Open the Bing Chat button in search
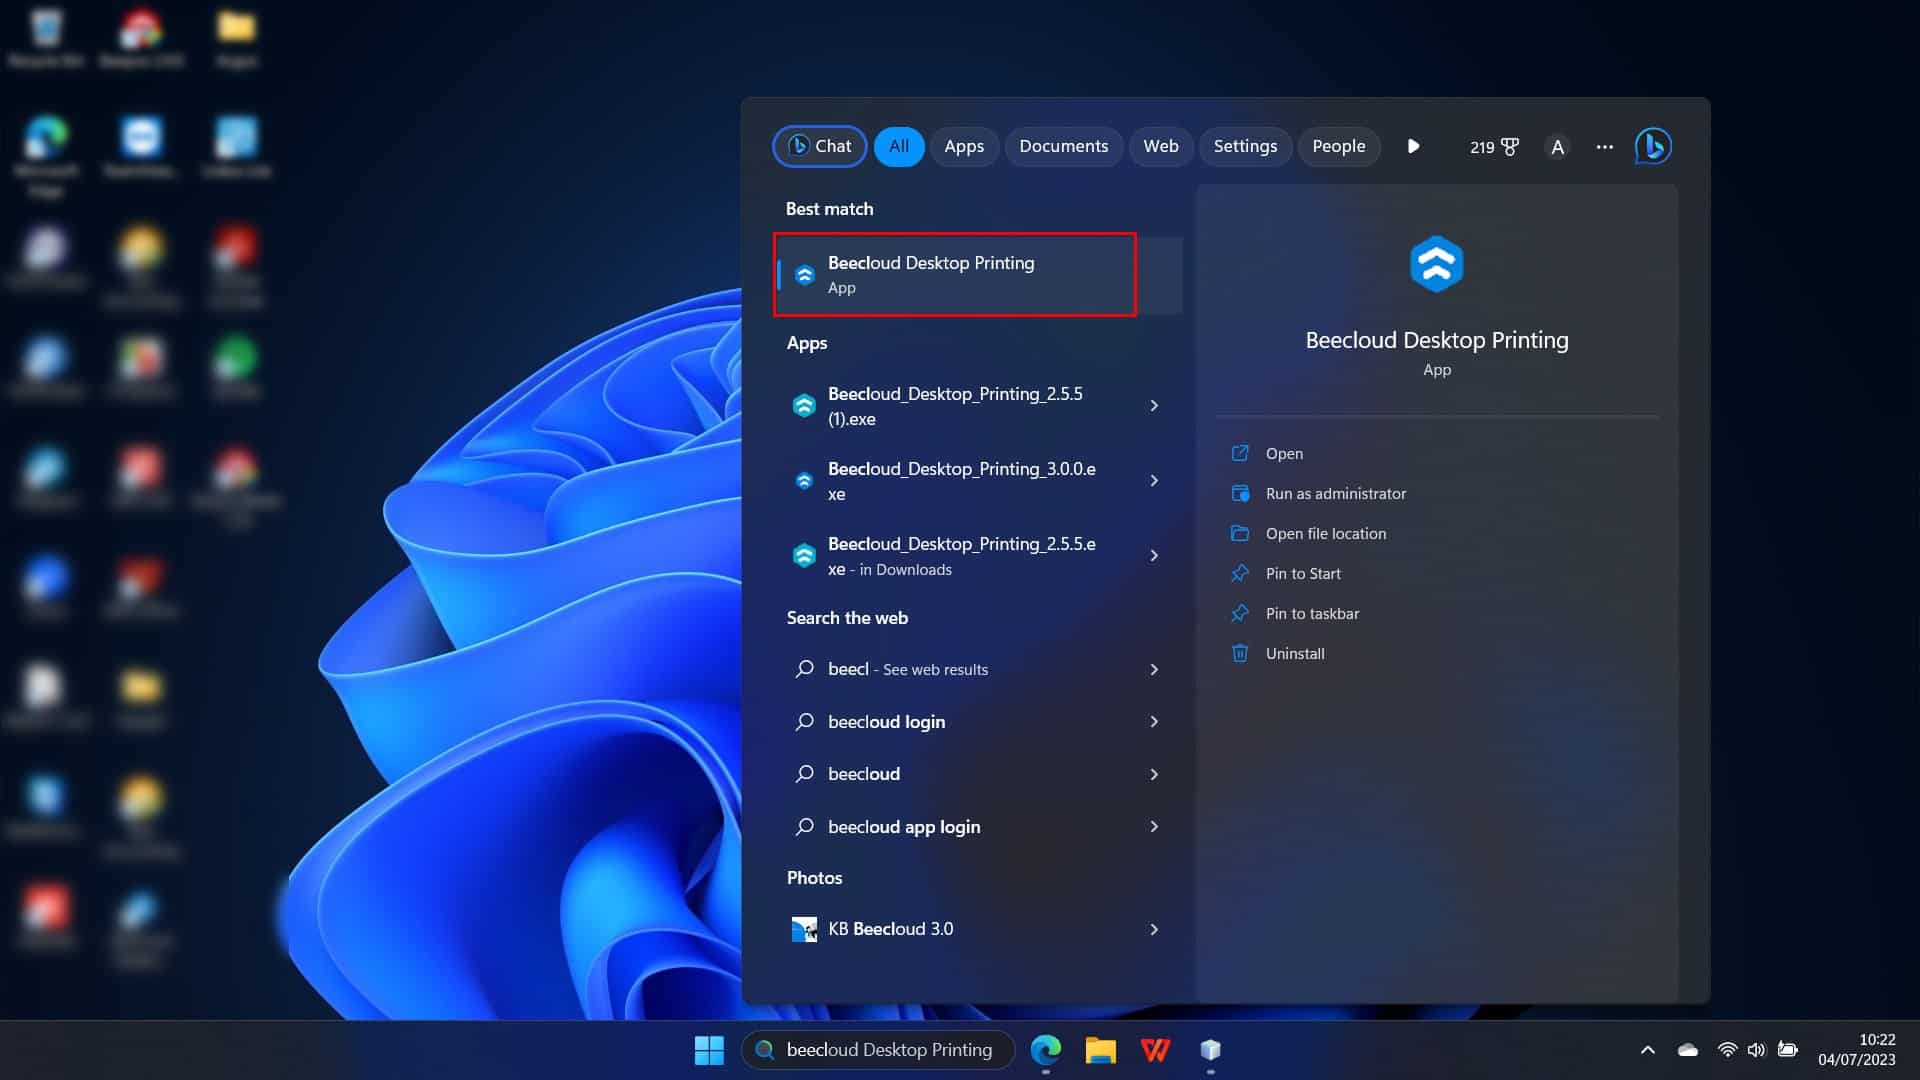 819,146
